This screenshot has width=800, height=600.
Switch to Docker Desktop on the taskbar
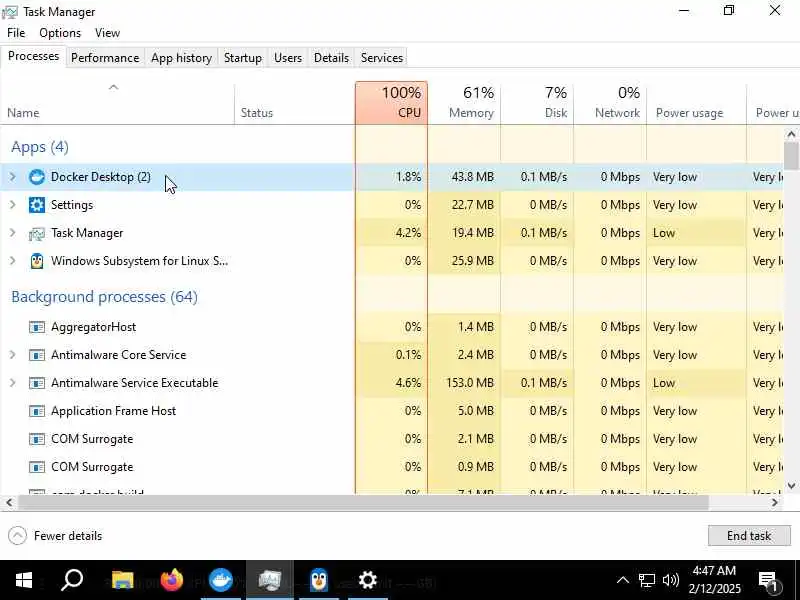[221, 580]
